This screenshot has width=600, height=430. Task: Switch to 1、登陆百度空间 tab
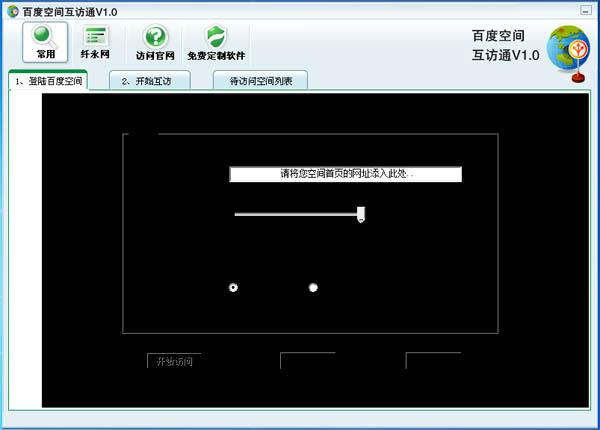pos(48,81)
